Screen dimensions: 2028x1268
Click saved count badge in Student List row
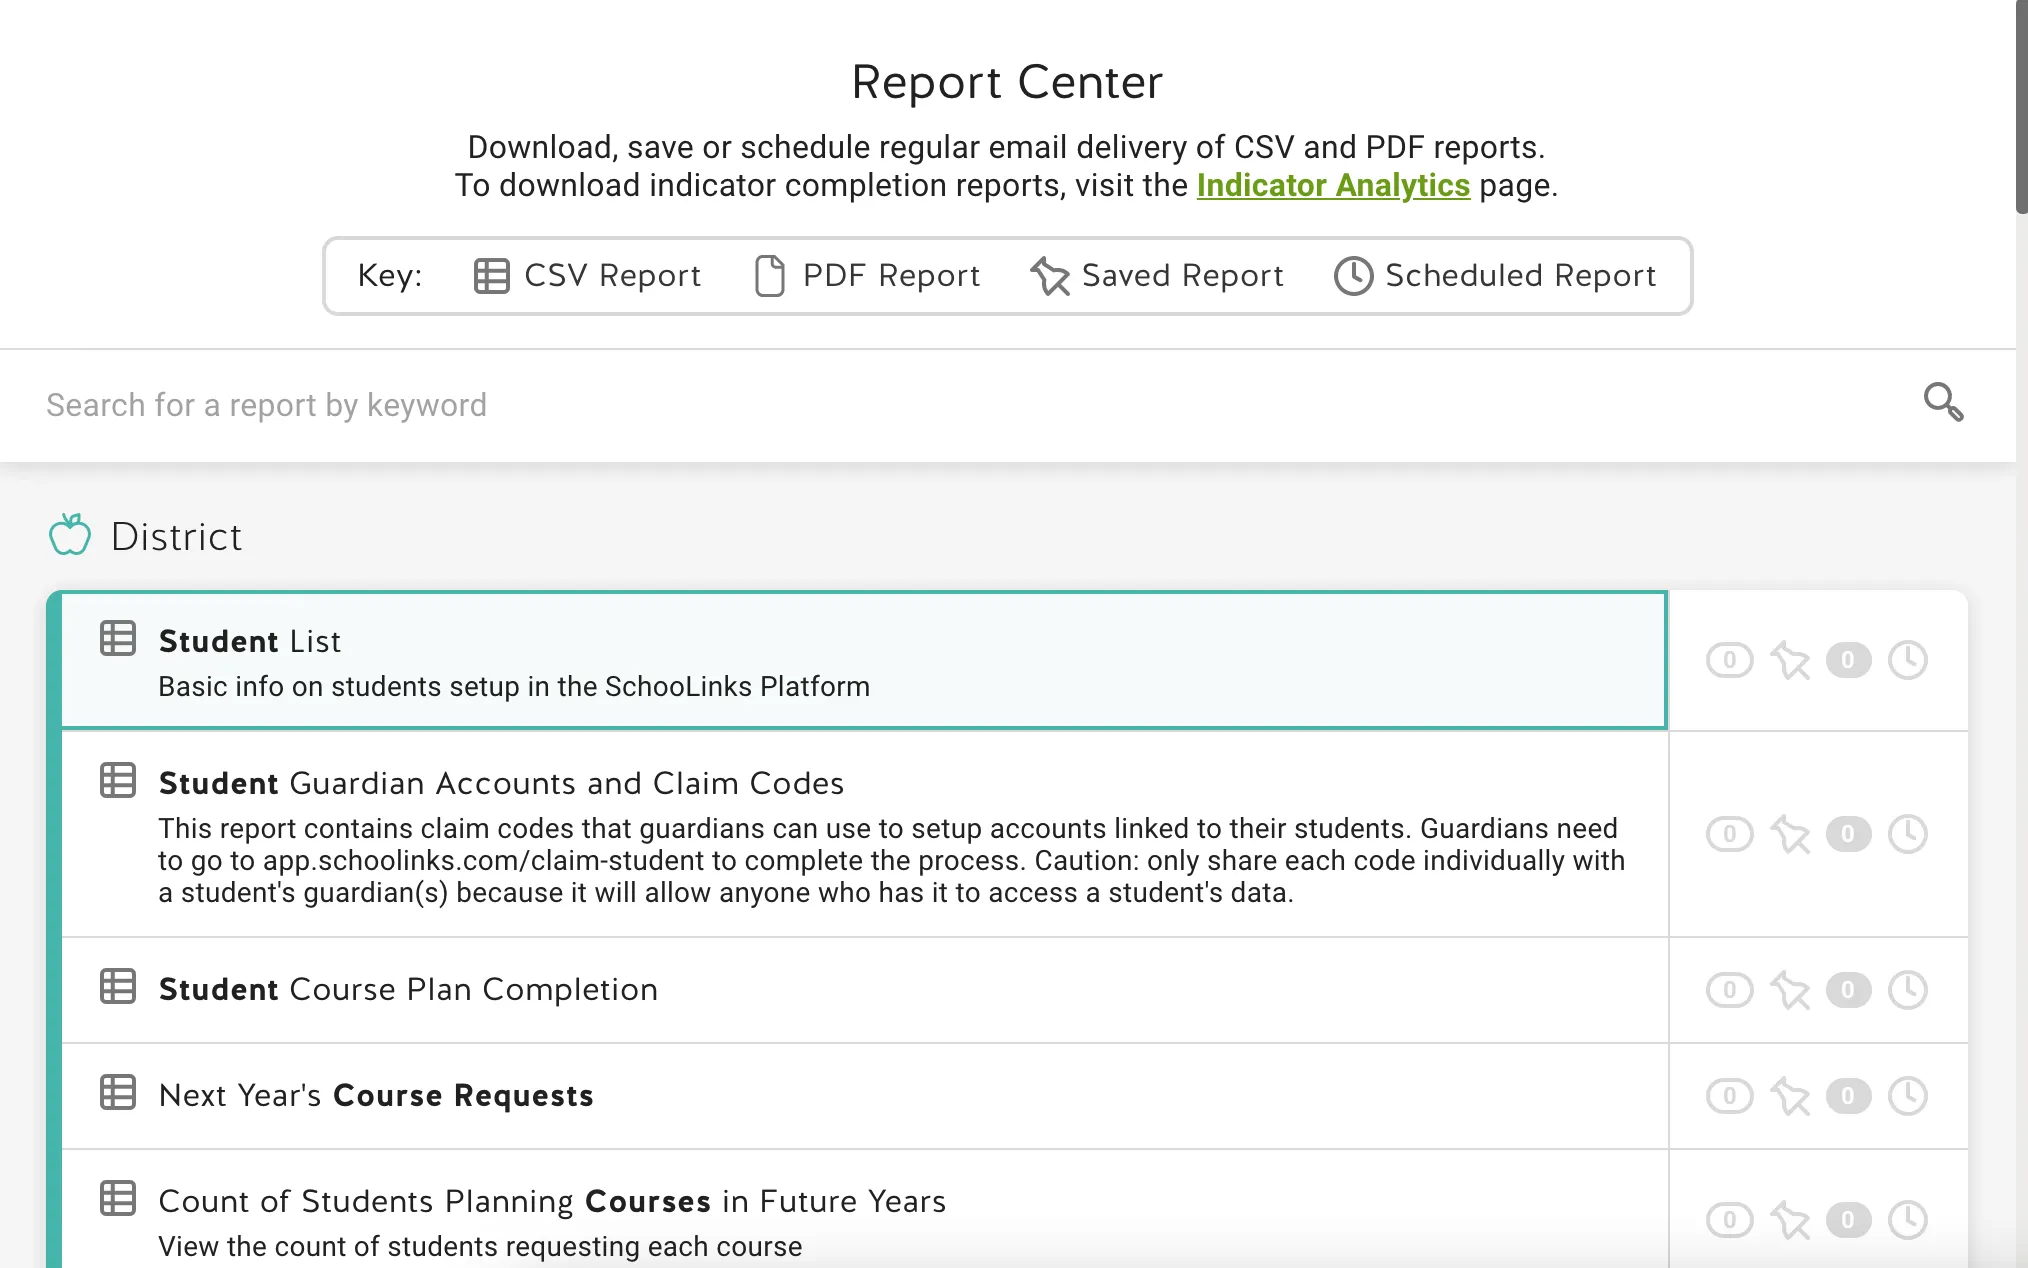[1730, 660]
